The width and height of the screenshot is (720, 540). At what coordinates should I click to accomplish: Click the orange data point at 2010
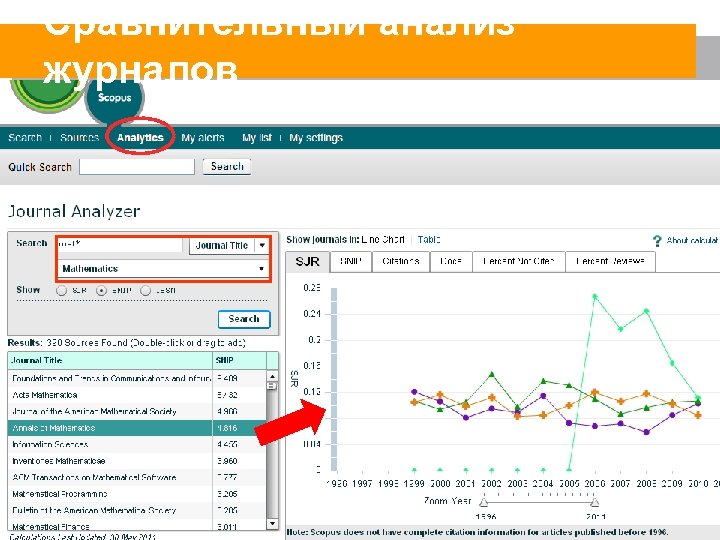(698, 415)
